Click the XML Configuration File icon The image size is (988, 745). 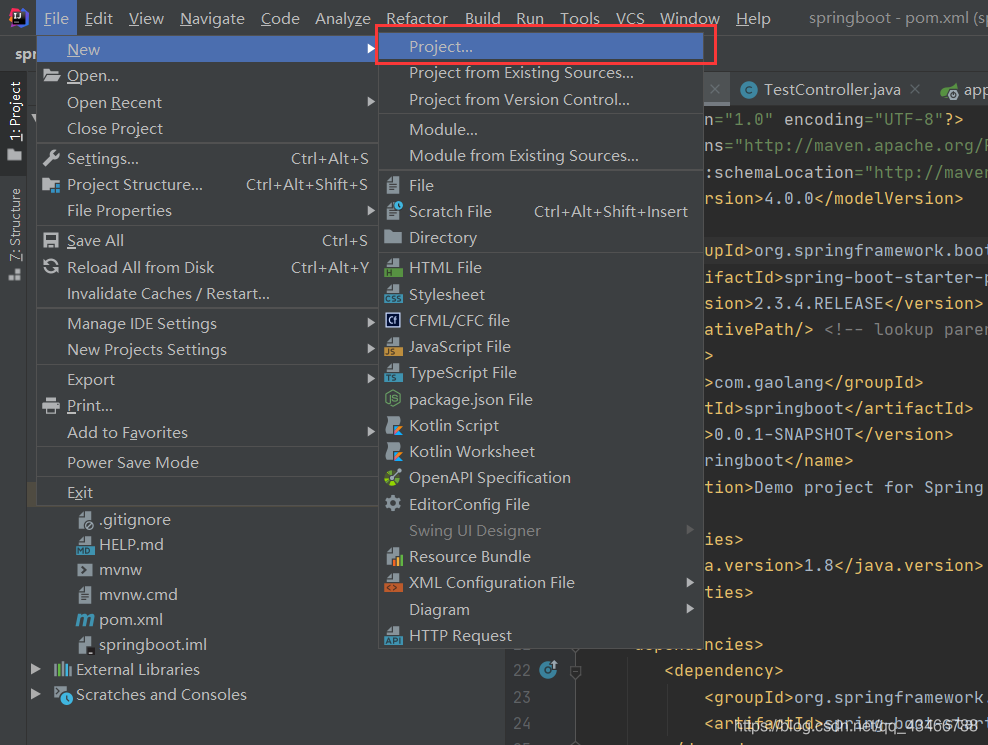pos(393,582)
